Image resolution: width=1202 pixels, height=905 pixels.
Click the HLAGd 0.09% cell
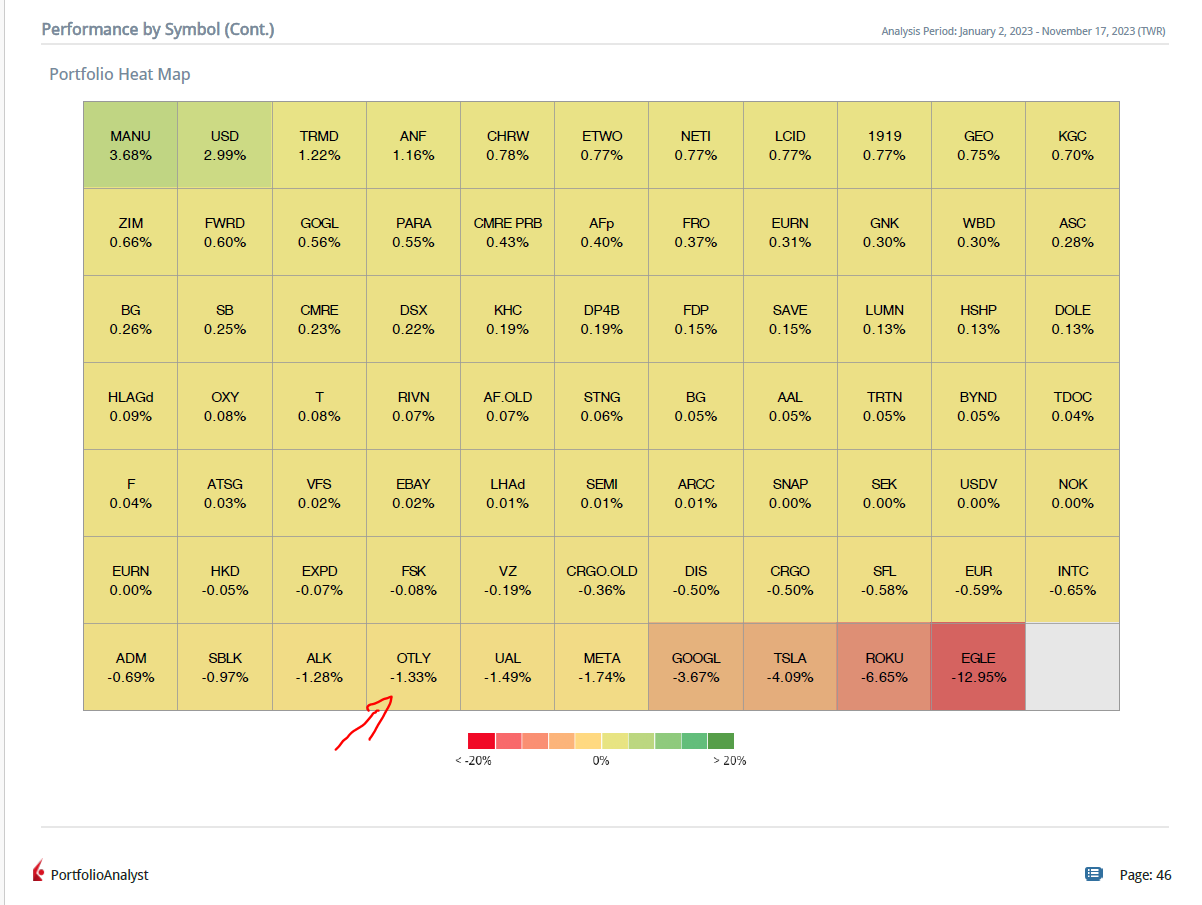point(130,406)
